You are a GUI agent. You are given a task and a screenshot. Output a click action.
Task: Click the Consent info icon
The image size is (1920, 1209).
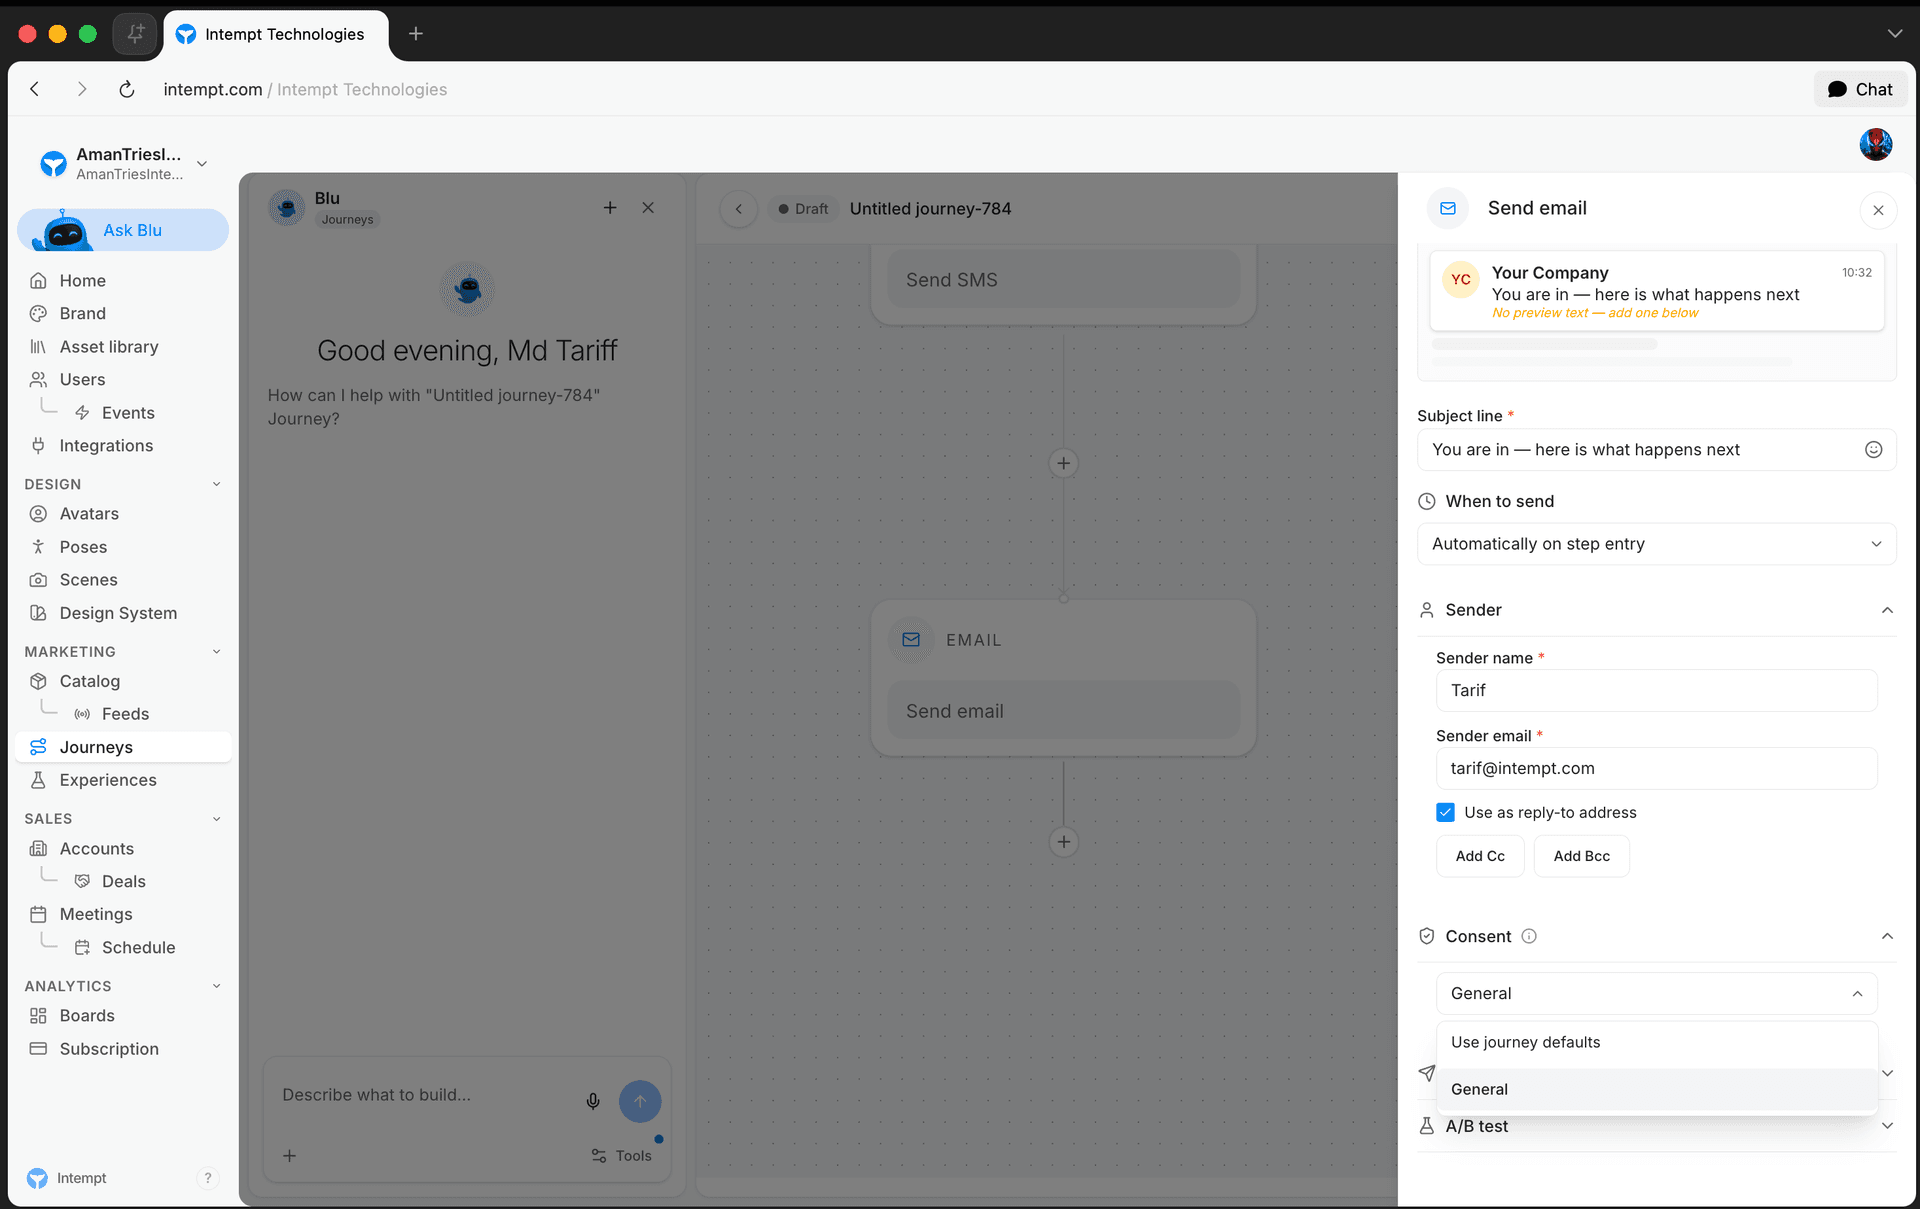(1529, 936)
